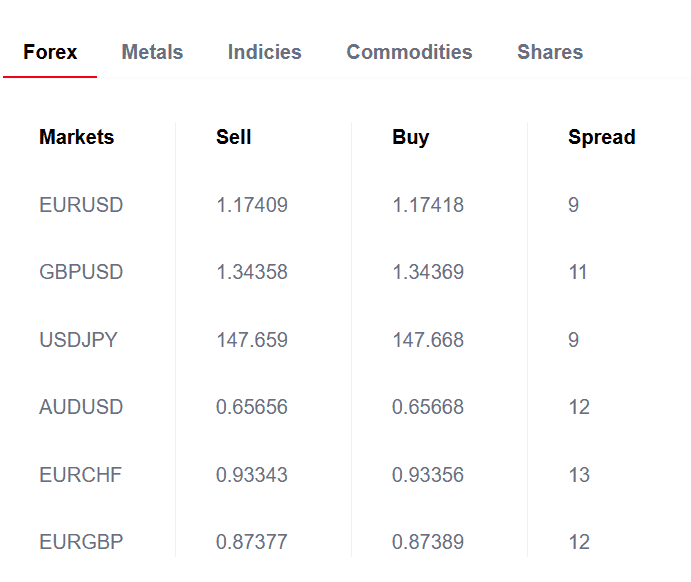Select the EURGBP market

click(x=80, y=542)
